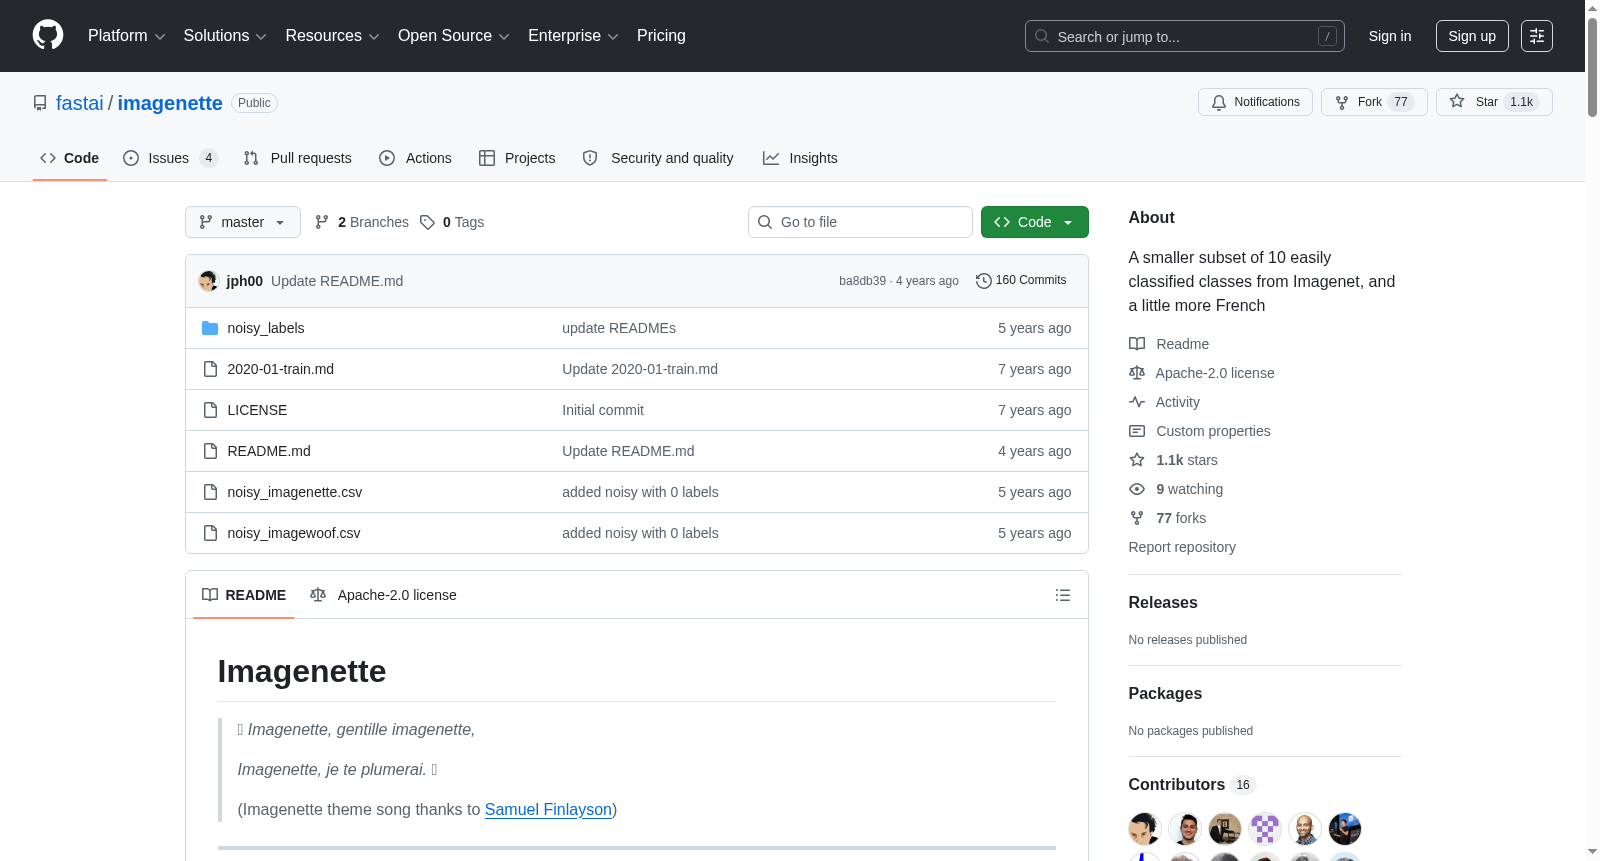Go to the fastai owner page
This screenshot has height=861, width=1600.
(x=80, y=103)
